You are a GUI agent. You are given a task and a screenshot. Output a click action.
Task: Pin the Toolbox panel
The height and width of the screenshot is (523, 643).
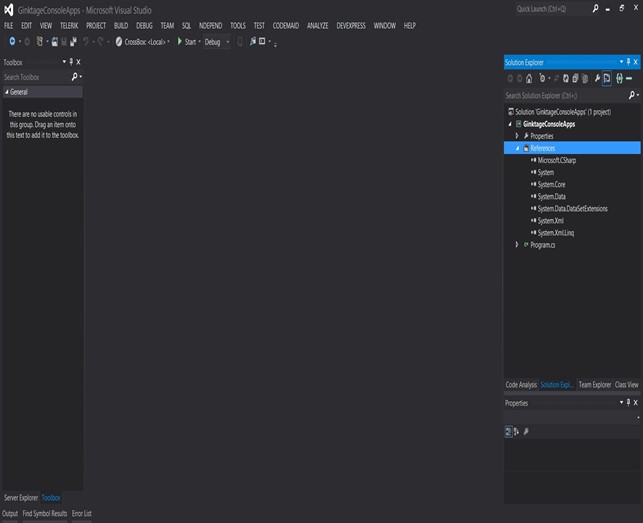[71, 62]
